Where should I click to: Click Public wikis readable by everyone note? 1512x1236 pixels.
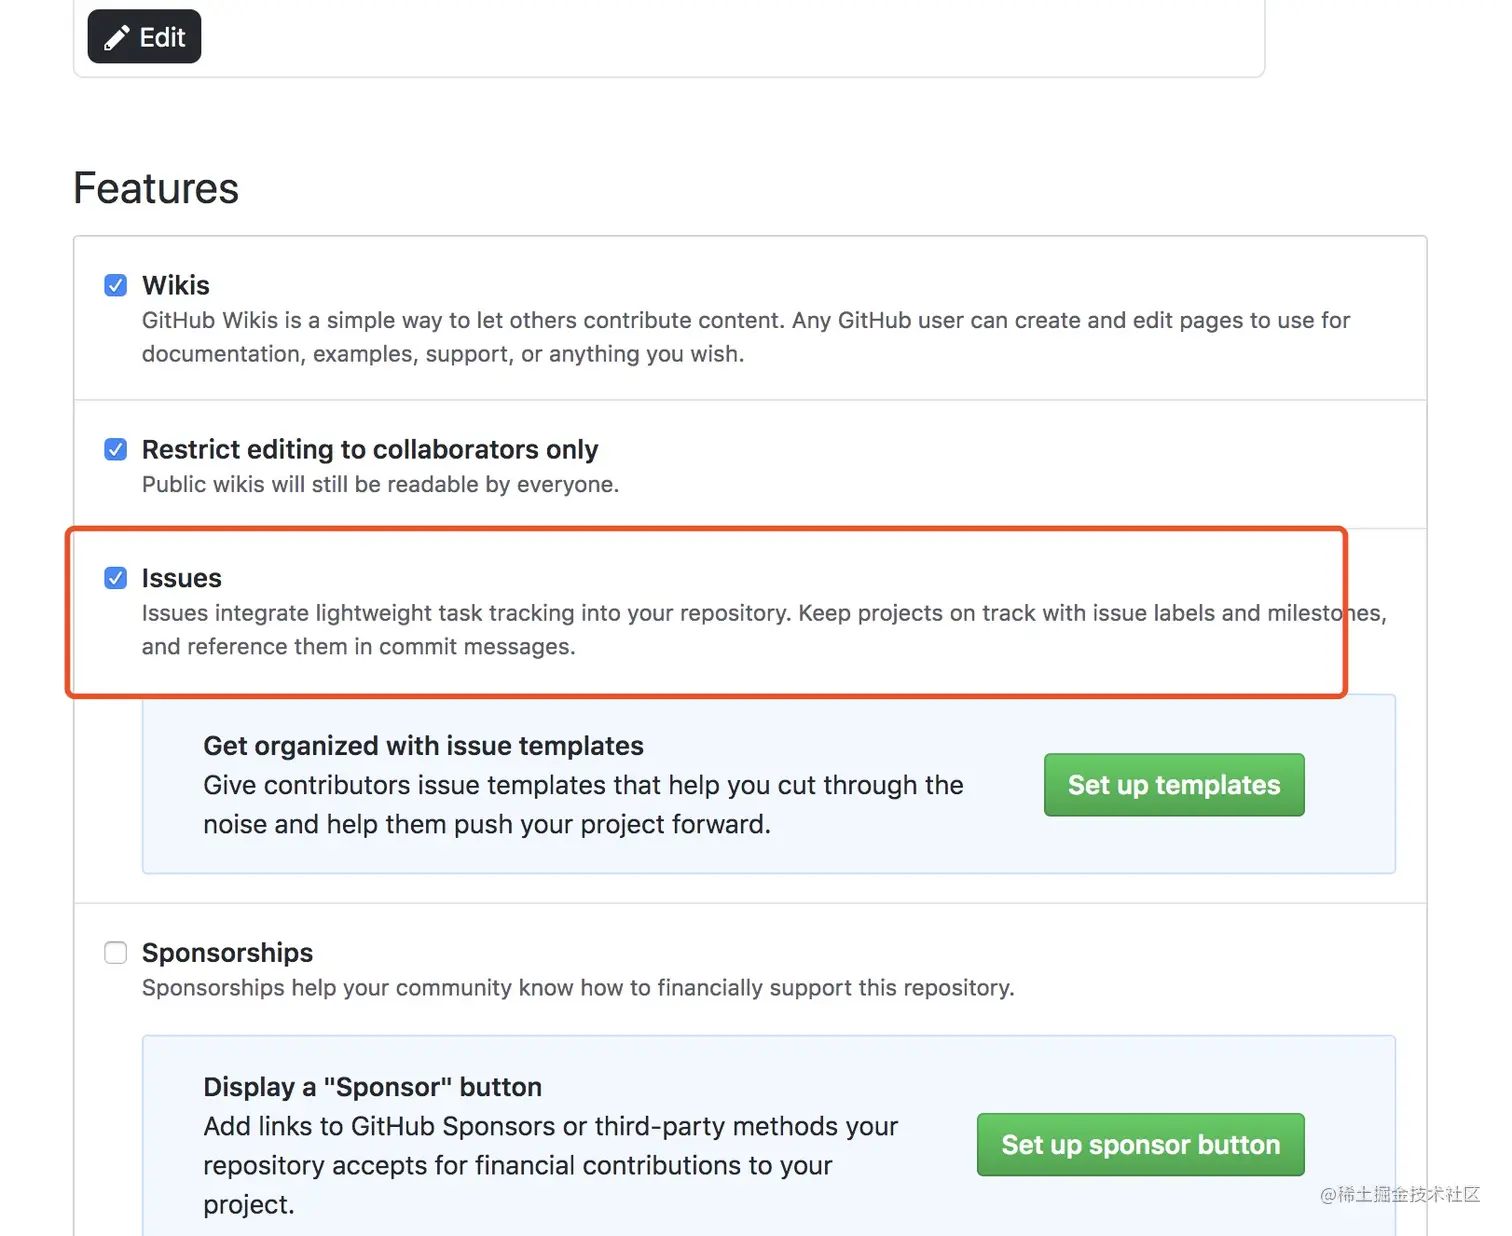[380, 484]
